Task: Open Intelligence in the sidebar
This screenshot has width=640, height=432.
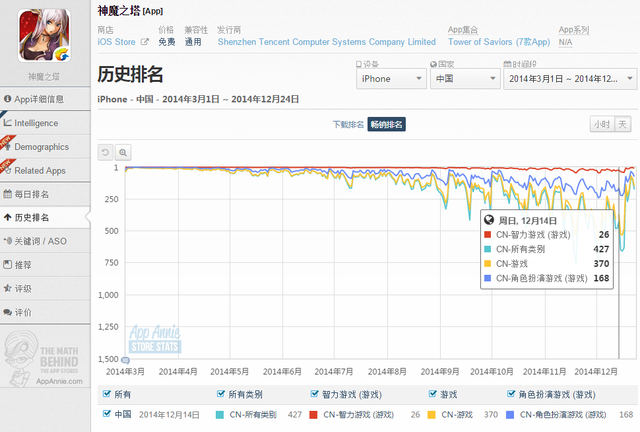Action: (x=45, y=123)
